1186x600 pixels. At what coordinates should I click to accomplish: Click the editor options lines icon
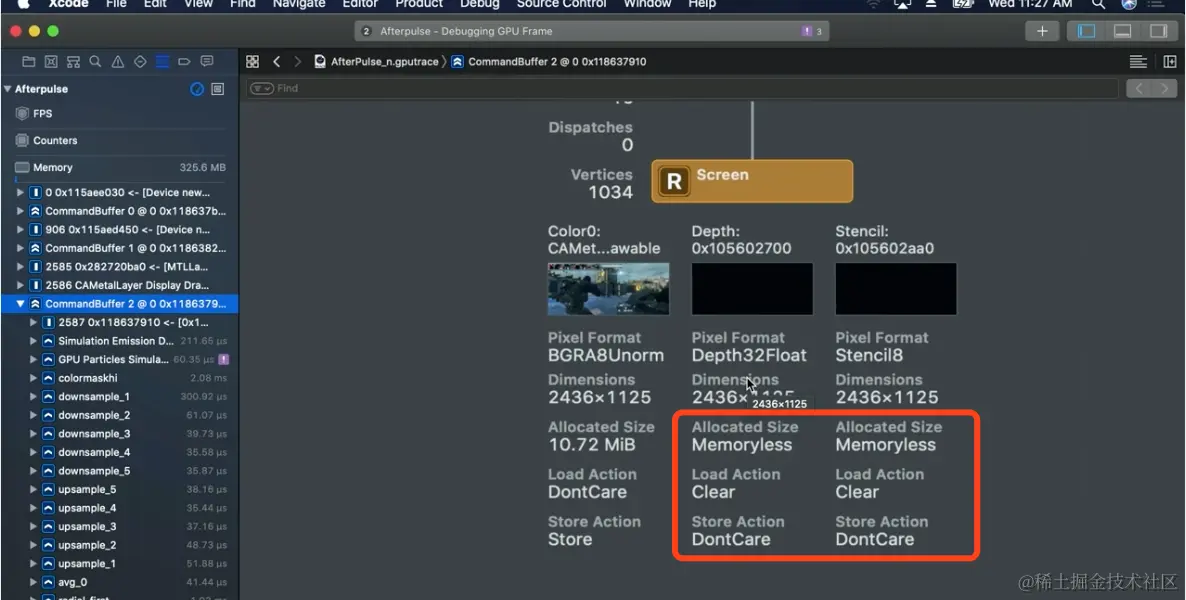[1138, 62]
